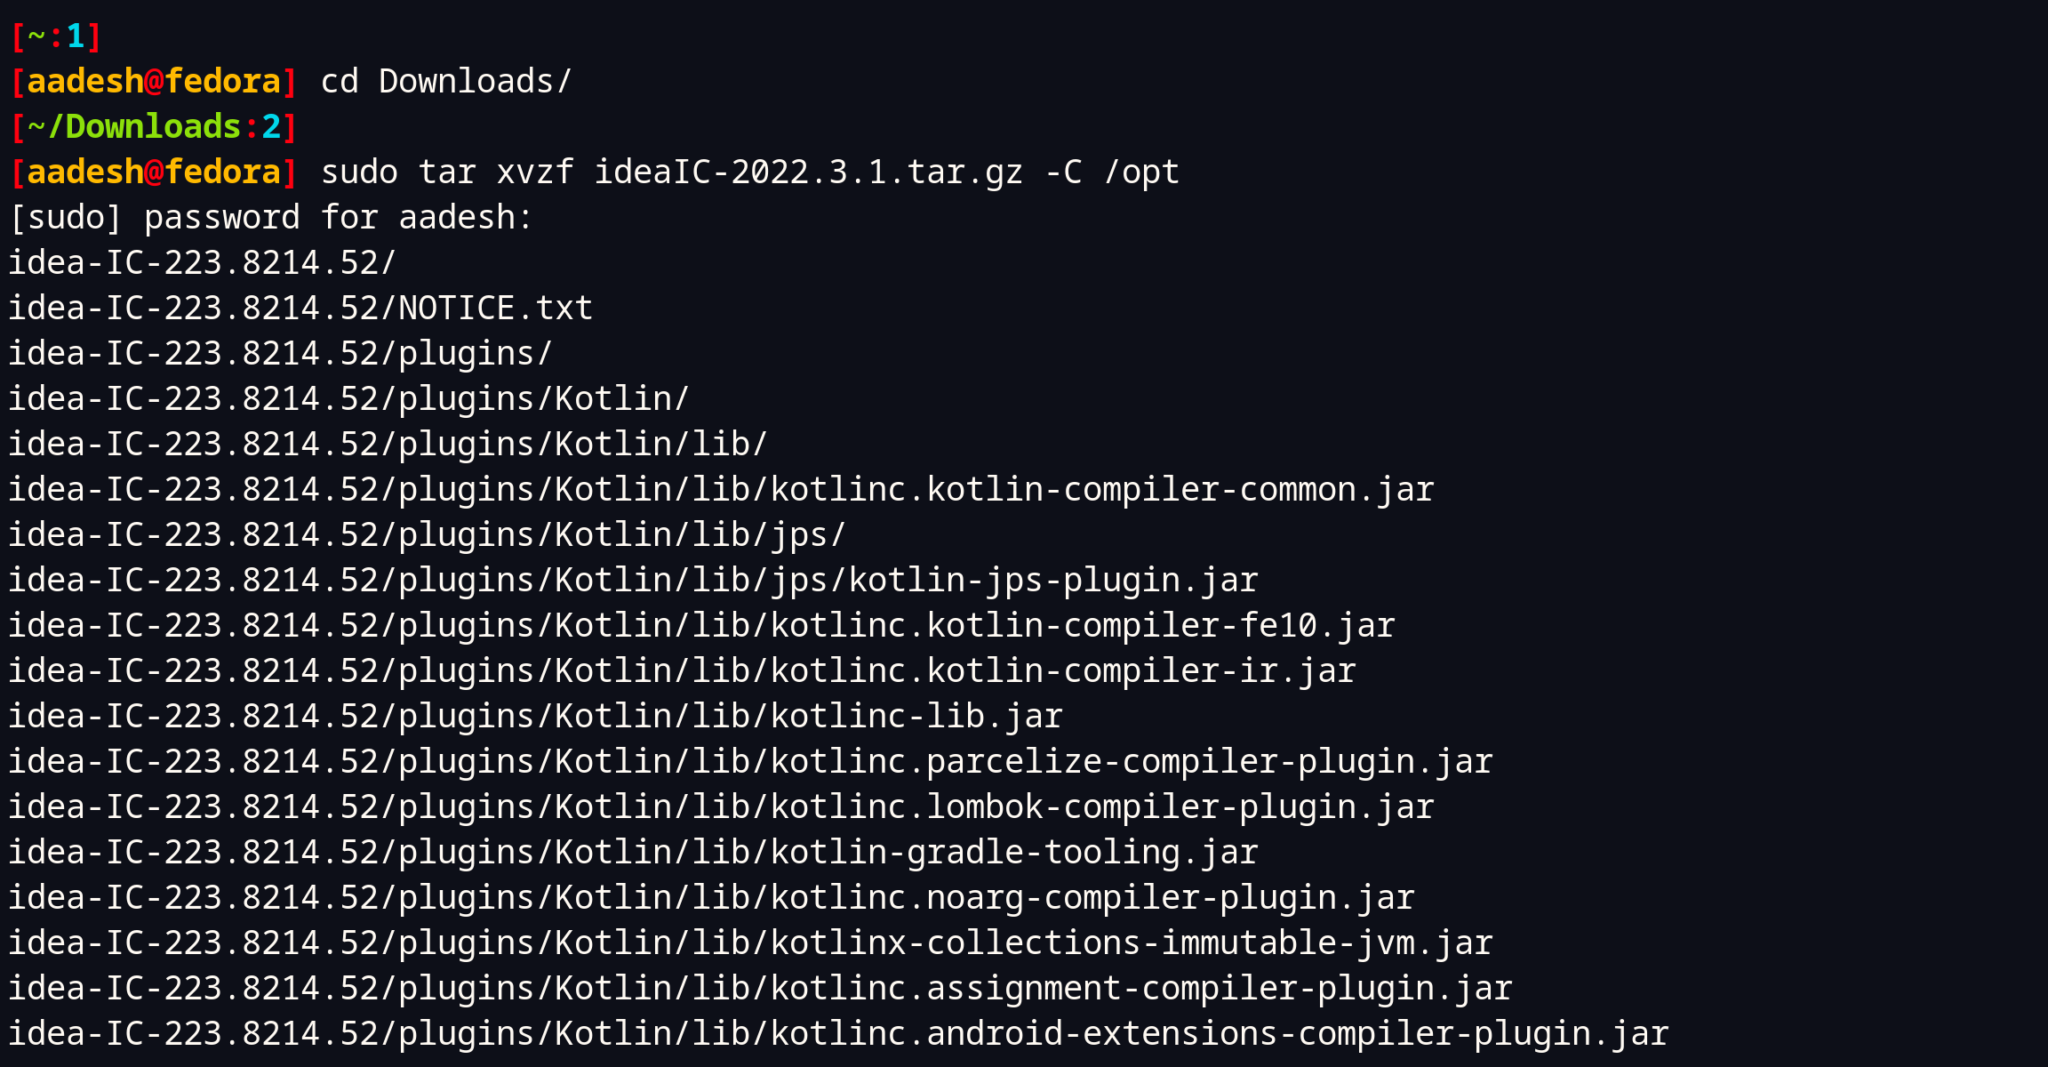Click the sudo tar xvzf command line
The width and height of the screenshot is (2048, 1067).
coord(750,172)
